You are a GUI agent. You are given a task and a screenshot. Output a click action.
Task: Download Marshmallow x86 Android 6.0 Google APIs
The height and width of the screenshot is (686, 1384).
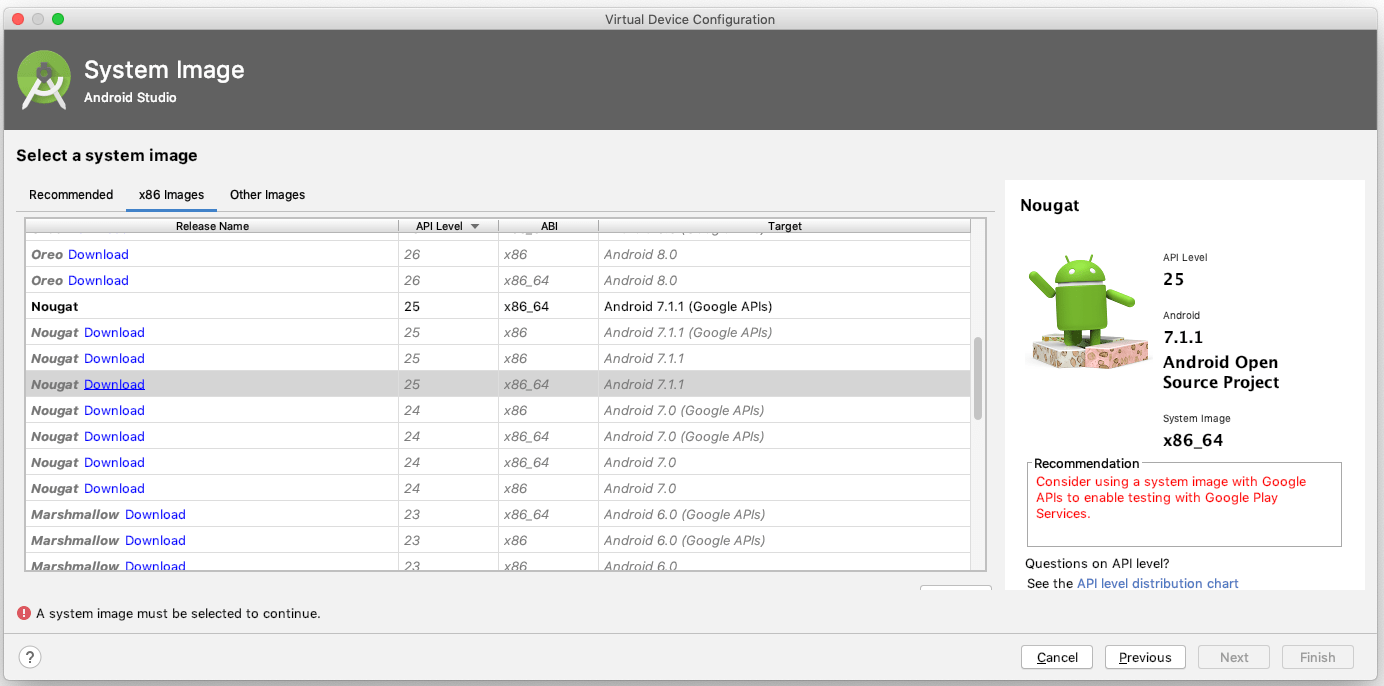click(x=155, y=541)
